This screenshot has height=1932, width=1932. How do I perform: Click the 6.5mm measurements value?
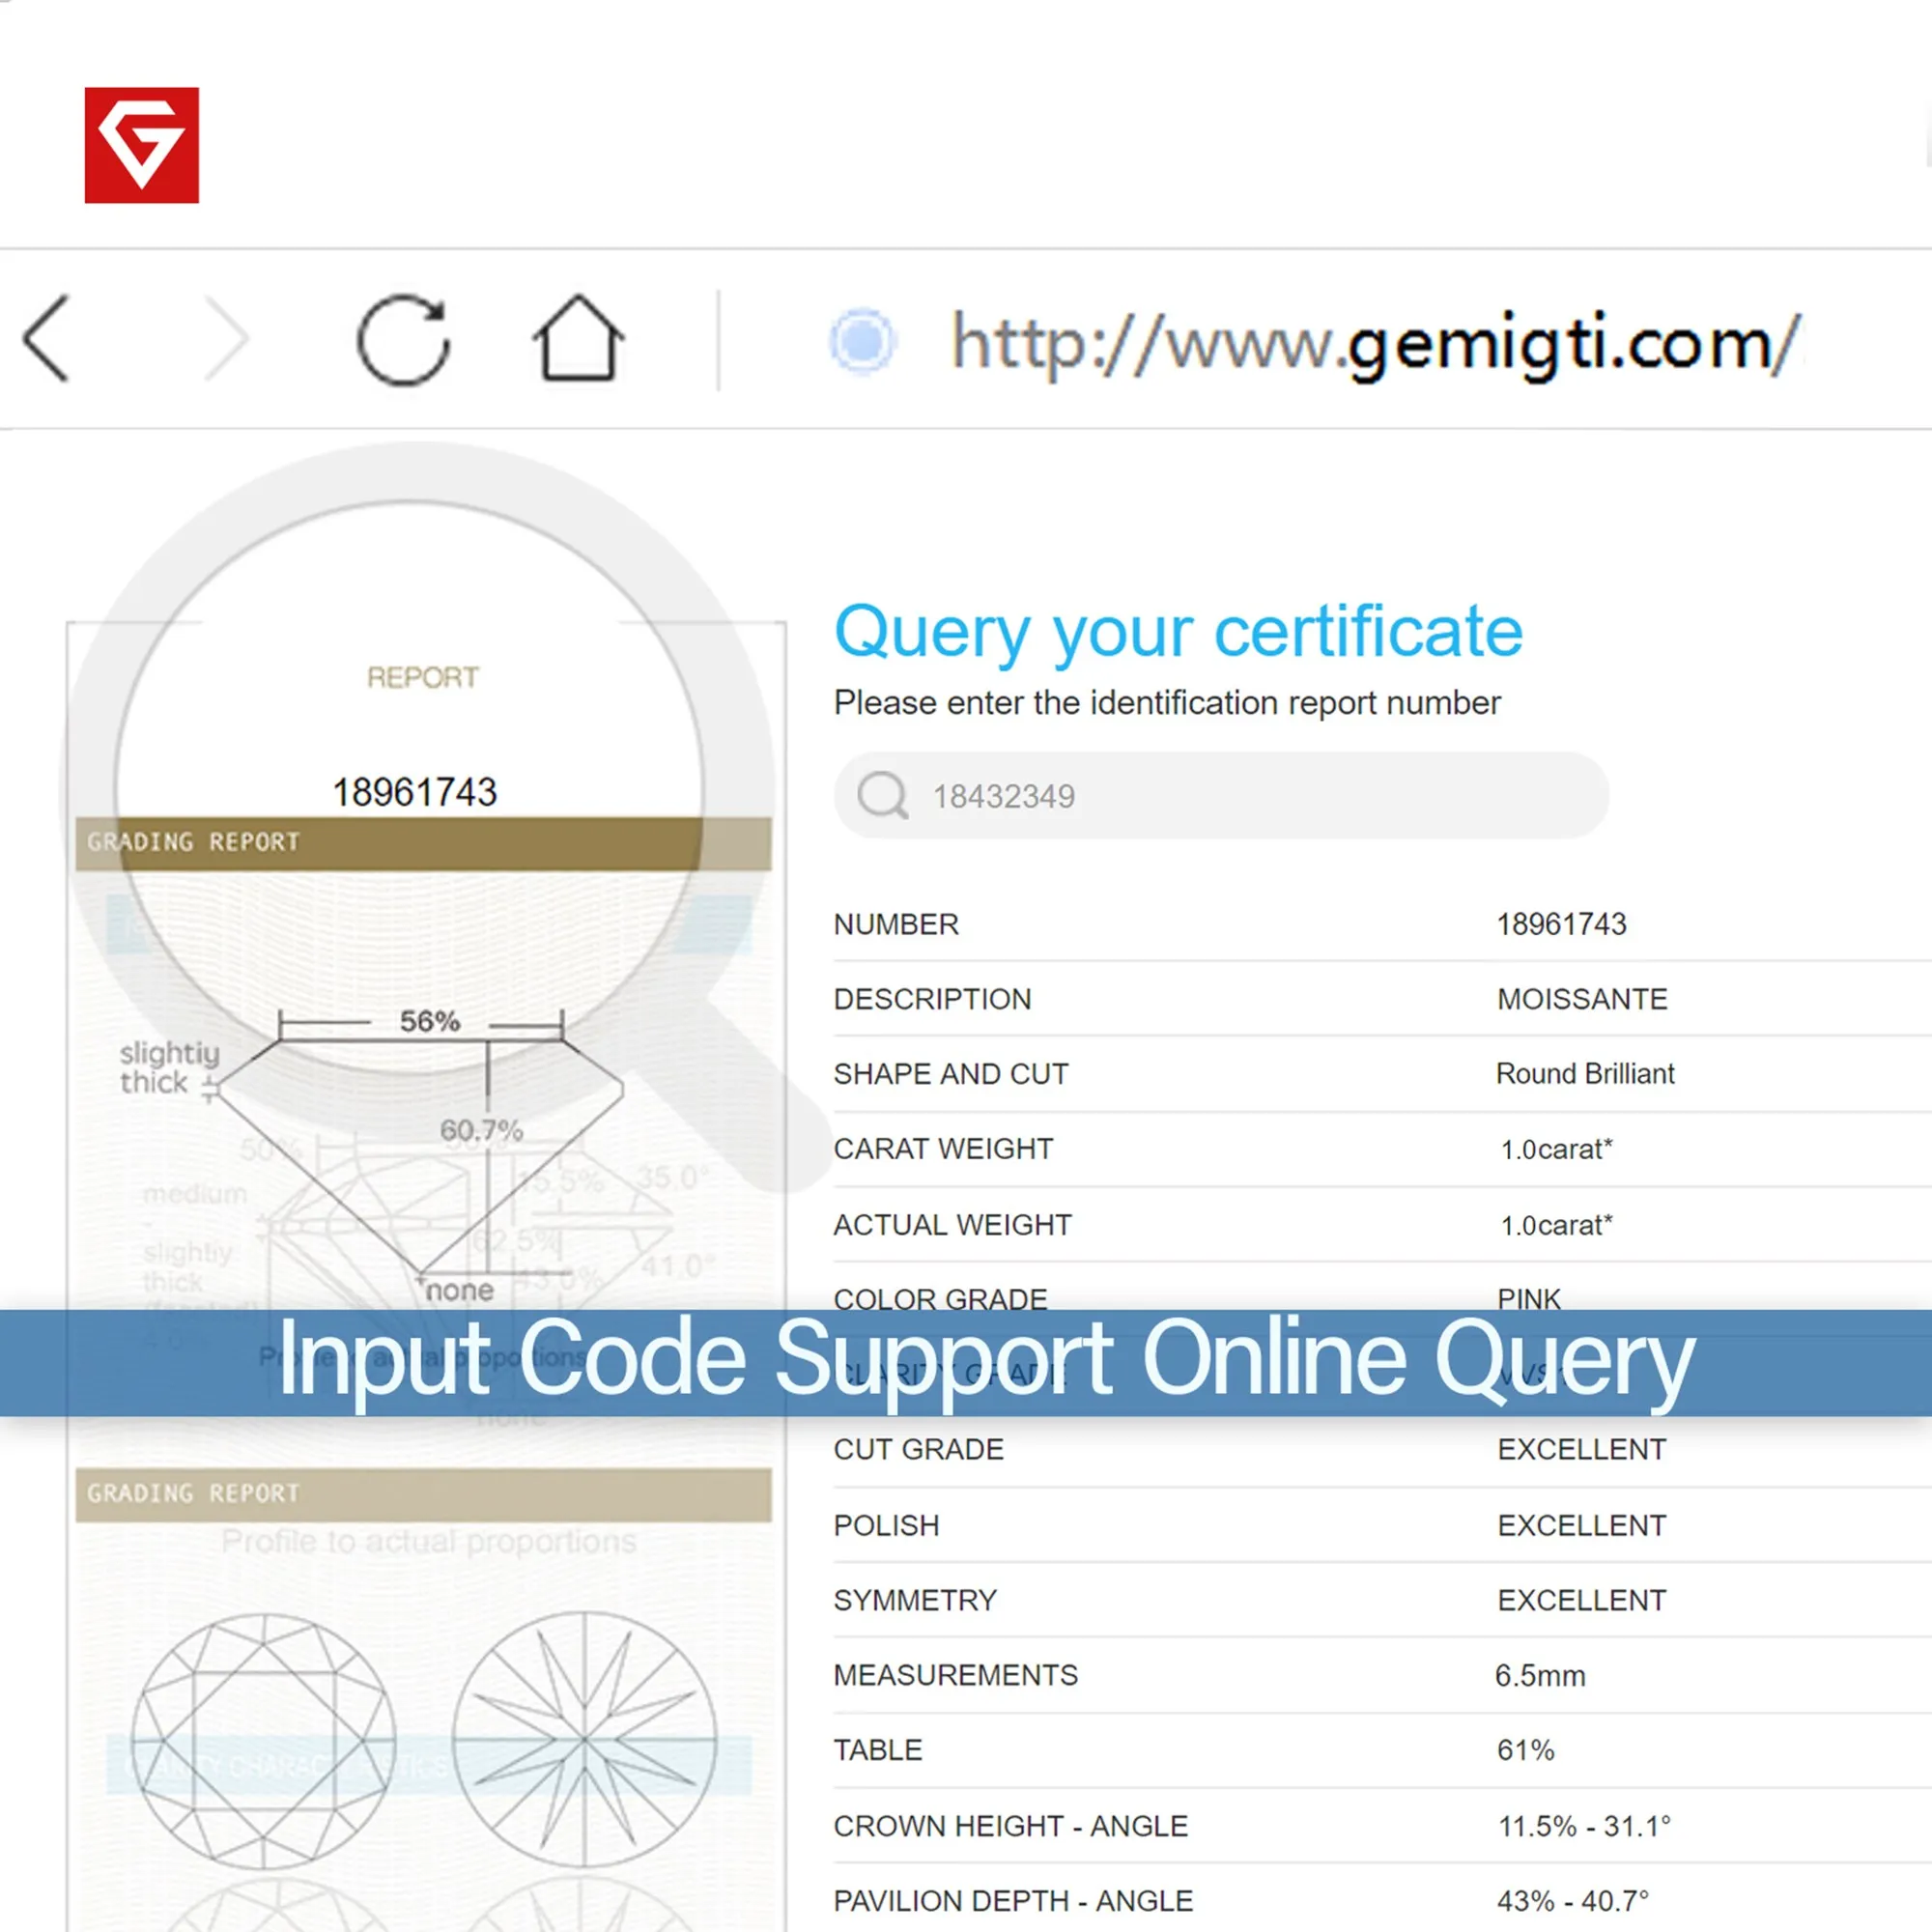click(x=1539, y=1675)
